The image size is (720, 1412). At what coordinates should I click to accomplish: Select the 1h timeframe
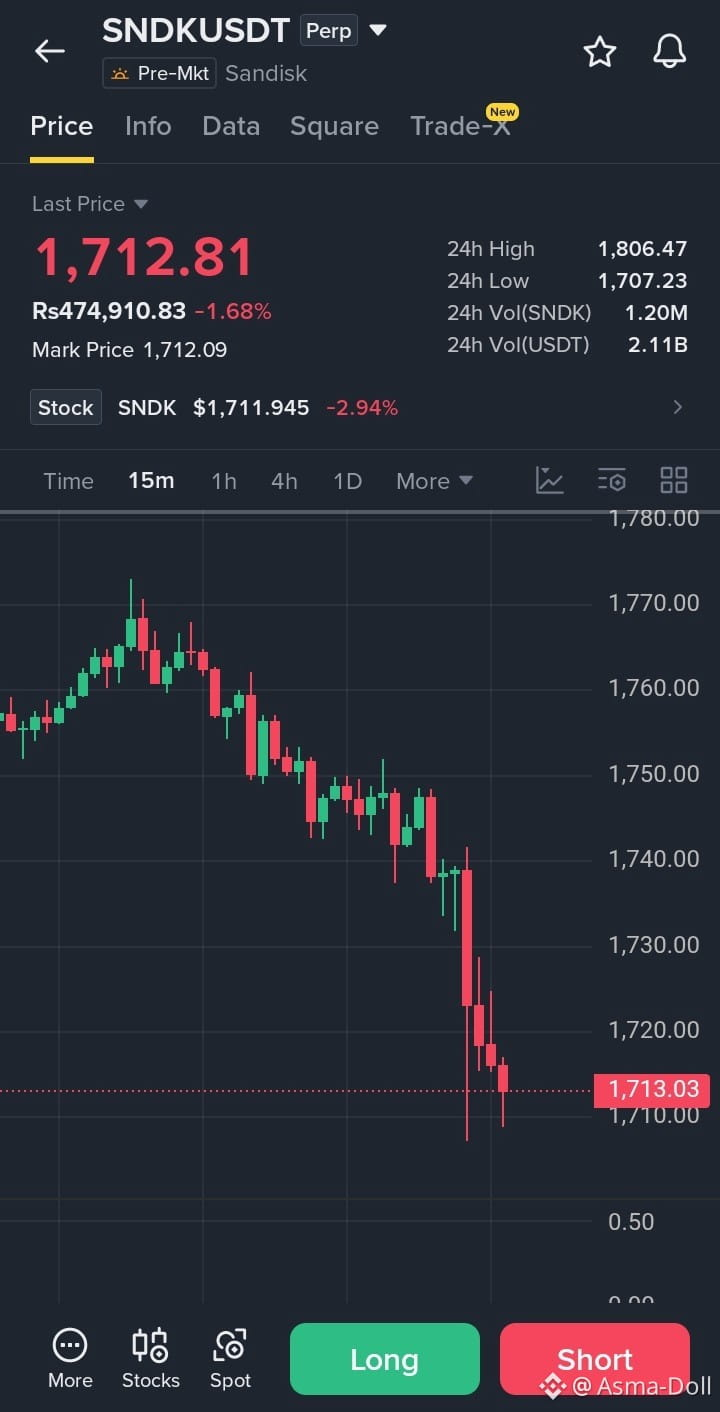pos(224,481)
